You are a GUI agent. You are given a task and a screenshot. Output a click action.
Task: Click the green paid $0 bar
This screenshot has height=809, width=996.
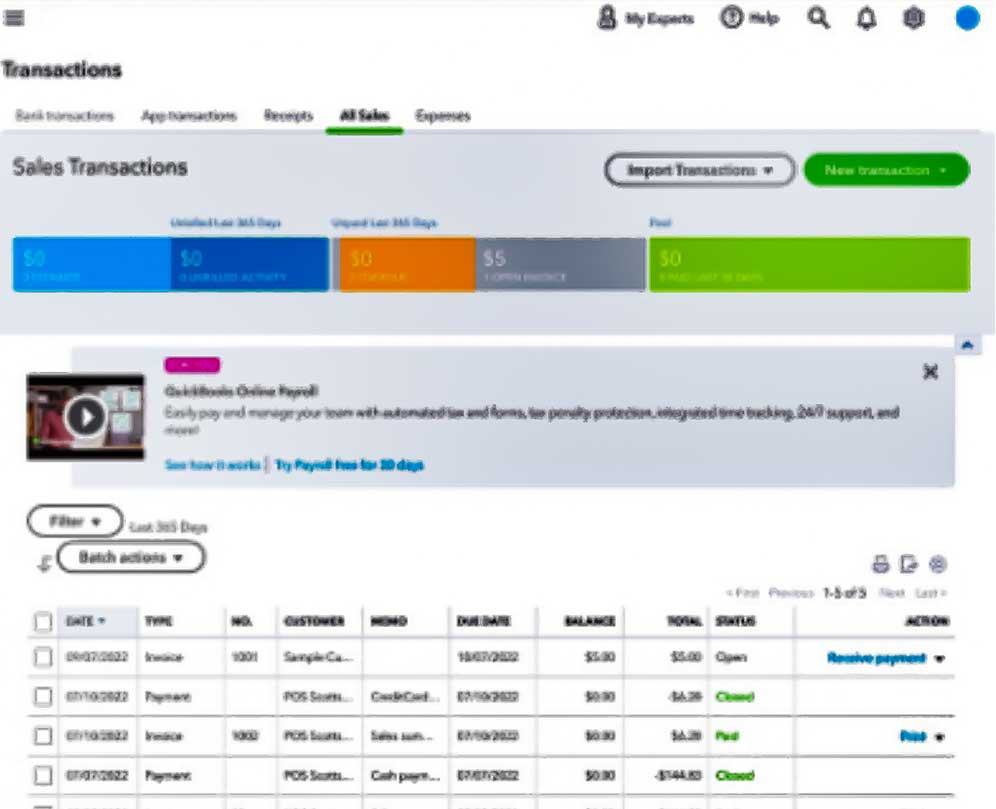pos(809,265)
